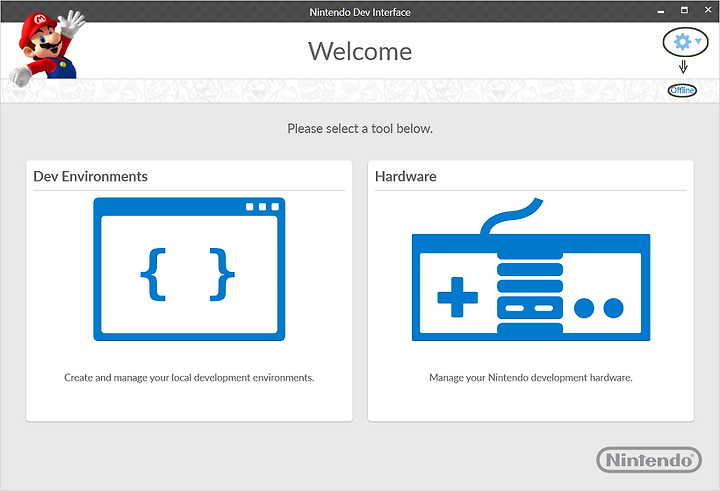
Task: Close the Nintendo Dev Interface window
Action: [x=708, y=10]
